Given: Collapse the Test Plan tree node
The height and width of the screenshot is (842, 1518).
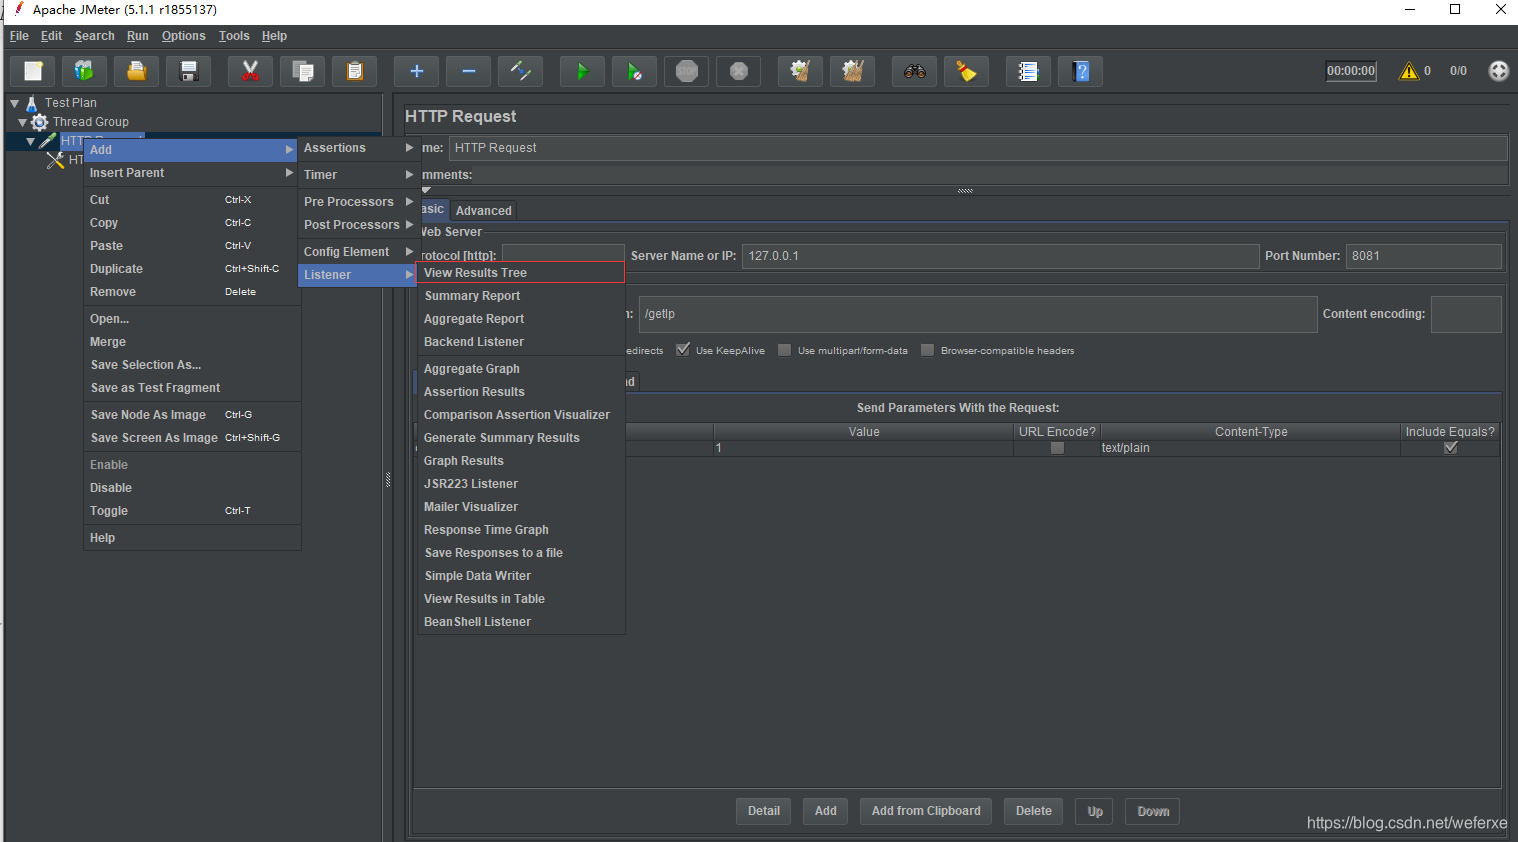Looking at the screenshot, I should click(15, 103).
